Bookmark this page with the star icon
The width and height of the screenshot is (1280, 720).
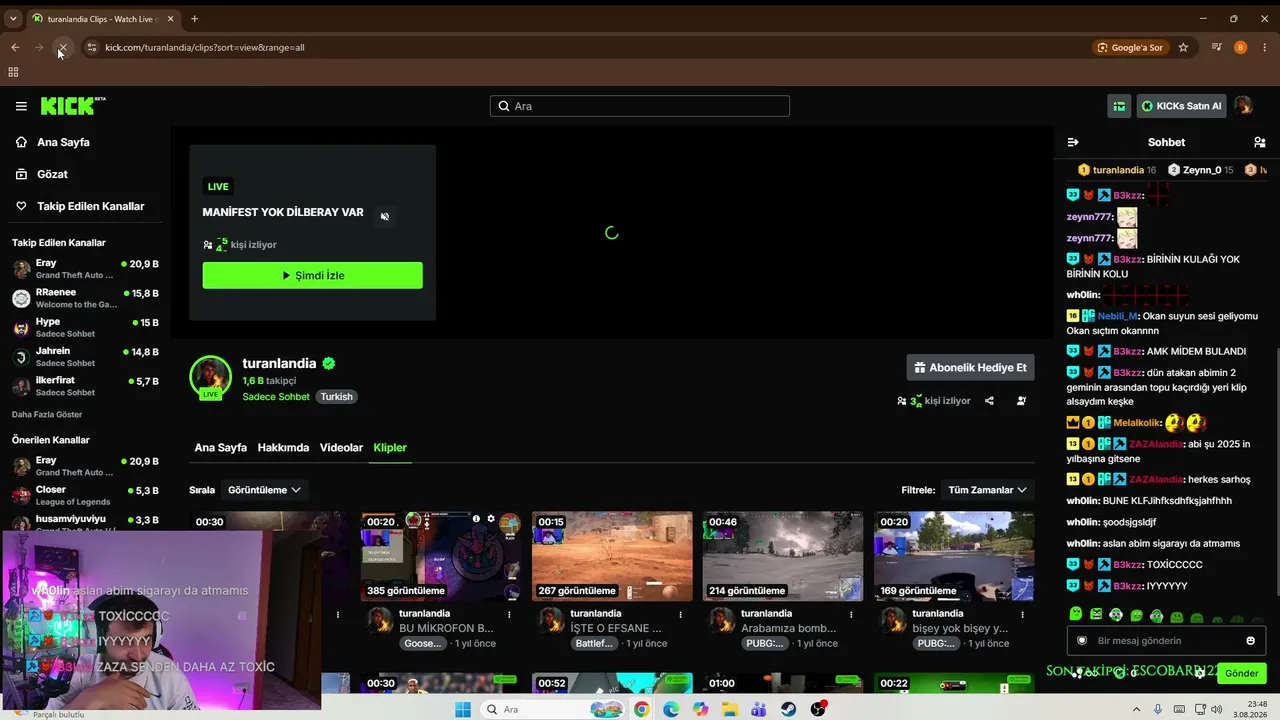[x=1183, y=47]
